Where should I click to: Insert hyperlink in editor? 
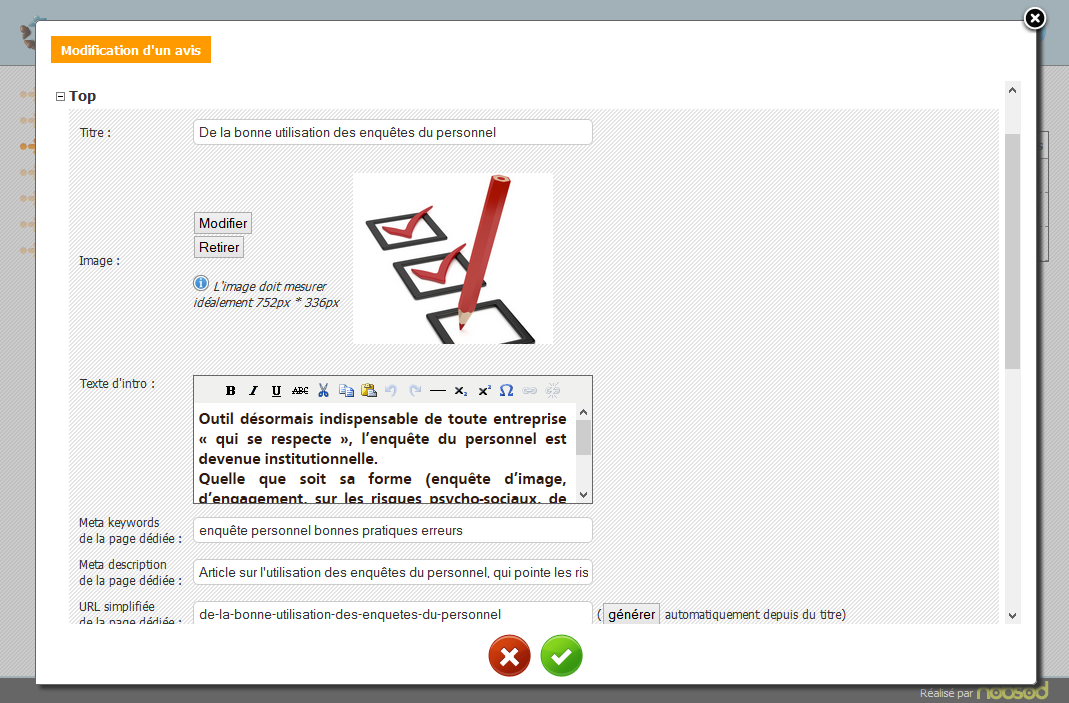tap(530, 391)
